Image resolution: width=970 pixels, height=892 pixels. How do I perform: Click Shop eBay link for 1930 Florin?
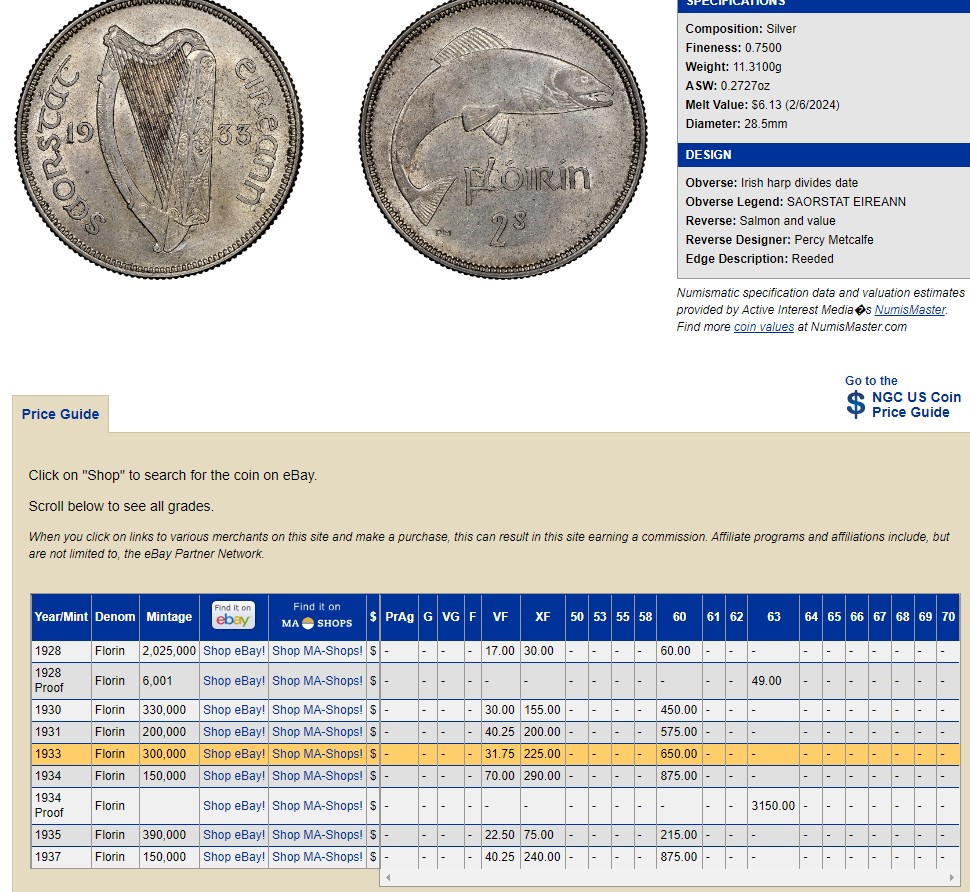click(x=233, y=710)
